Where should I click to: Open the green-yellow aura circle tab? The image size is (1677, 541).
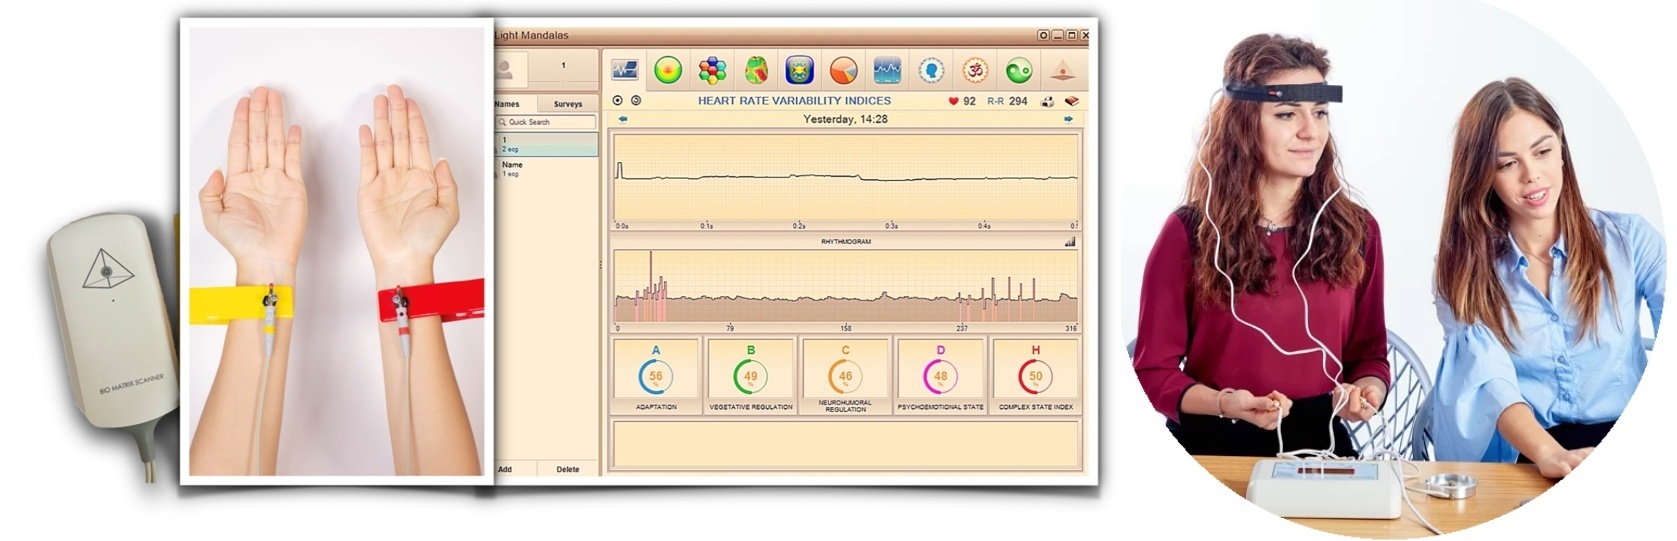tap(668, 71)
